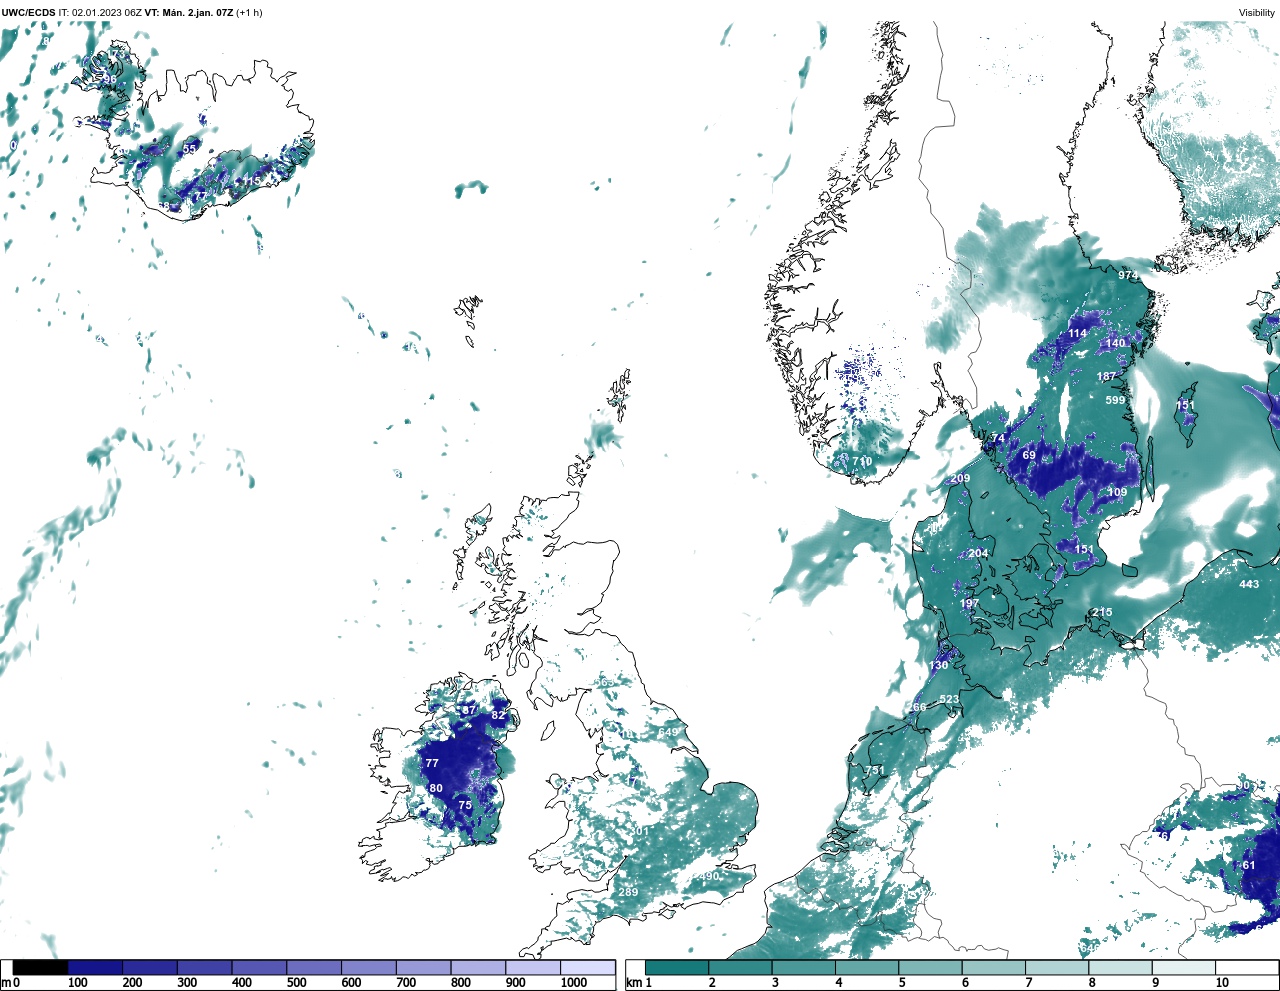Click the 974 visibility value on the map

1128,275
